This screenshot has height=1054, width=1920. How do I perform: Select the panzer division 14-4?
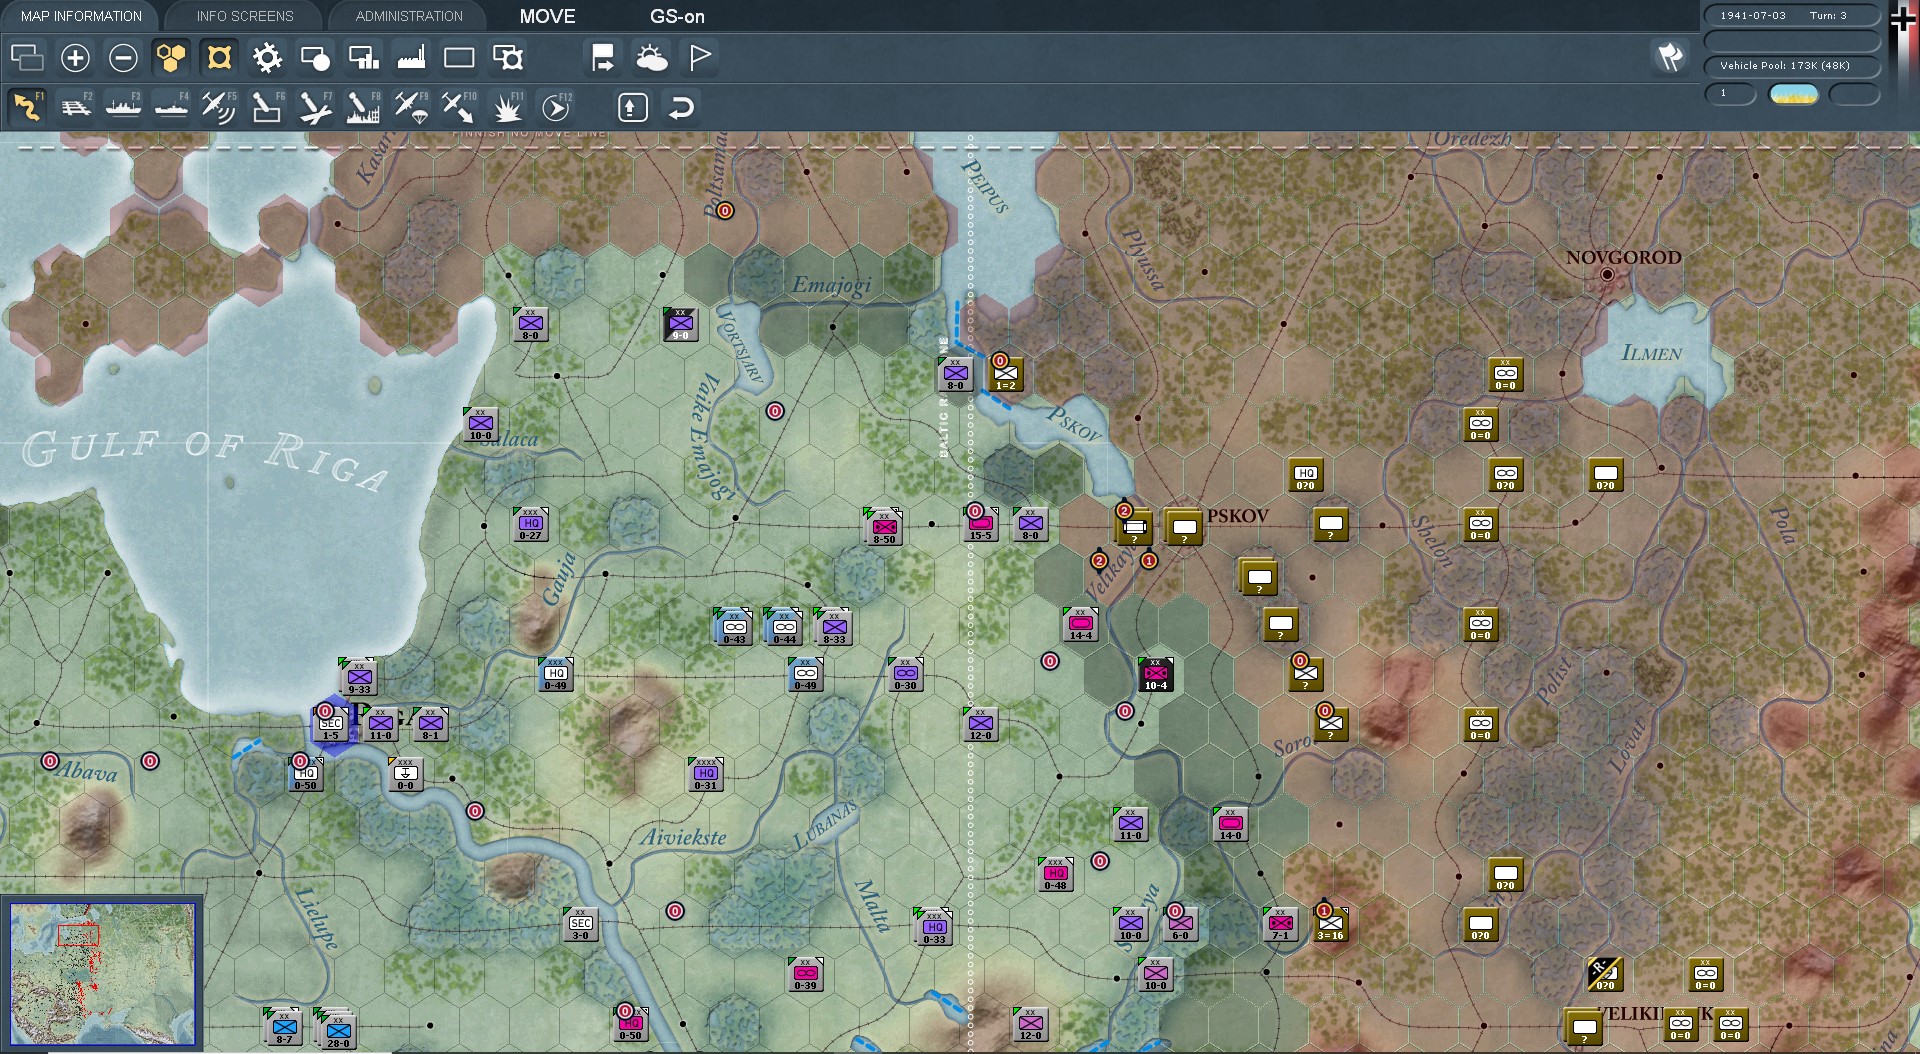(1081, 624)
